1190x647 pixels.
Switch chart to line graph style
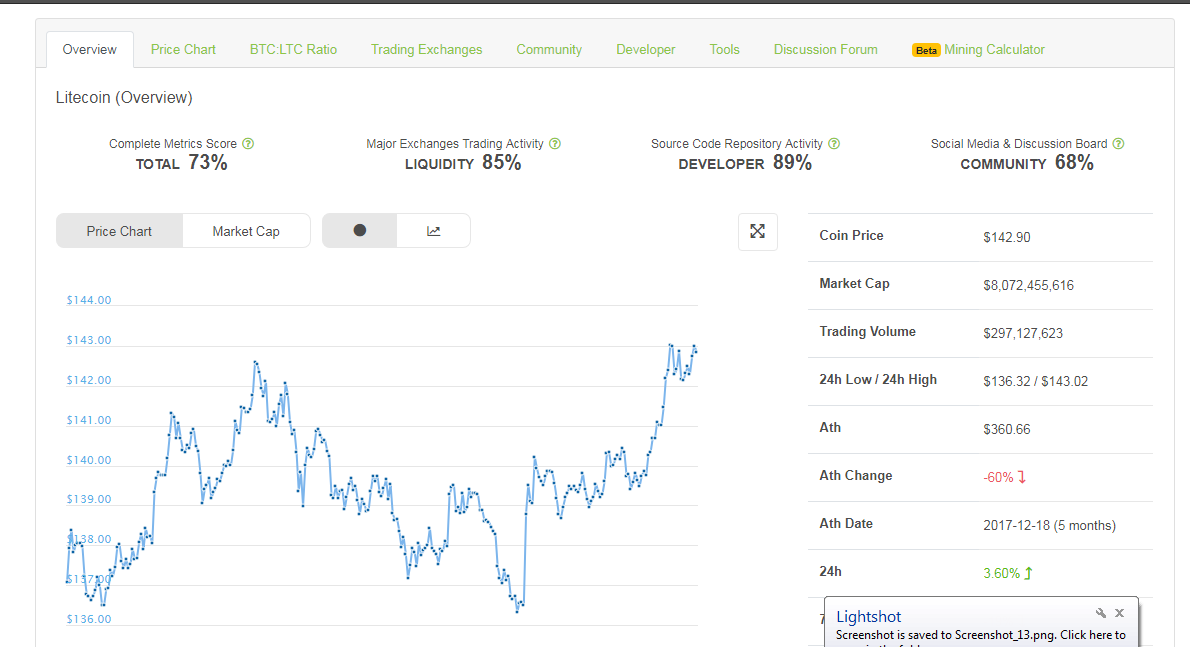click(x=433, y=231)
